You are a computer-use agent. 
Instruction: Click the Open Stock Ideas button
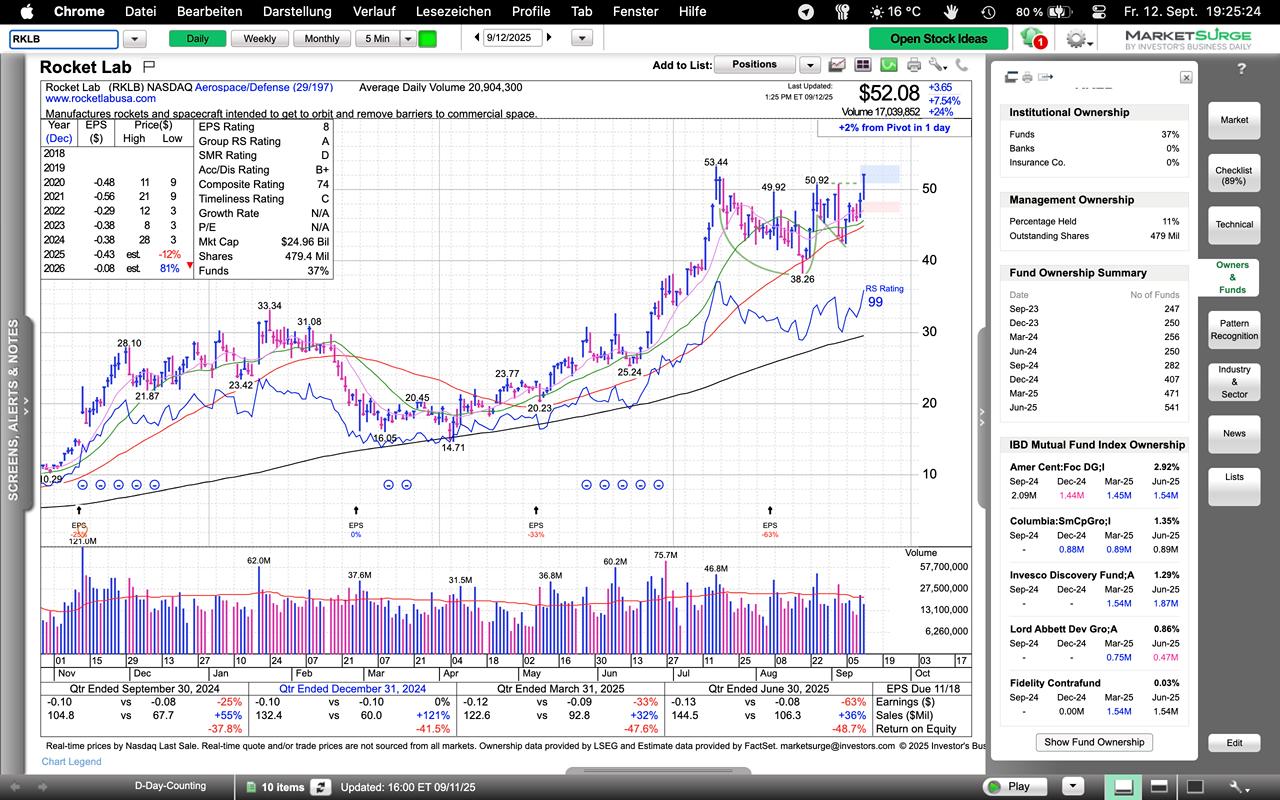click(x=938, y=39)
